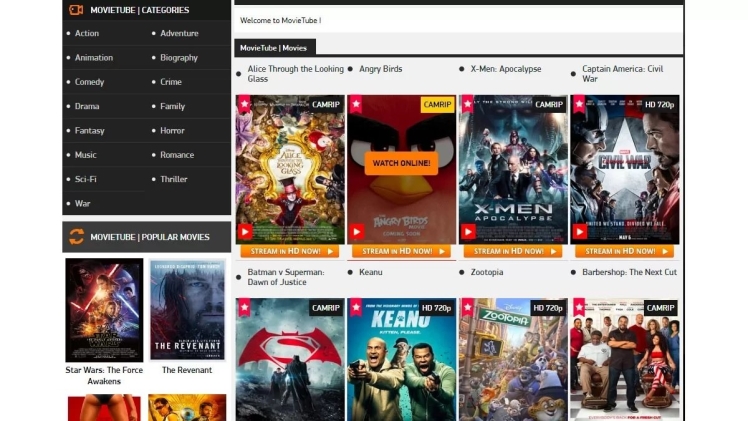Browse the Horror category
The width and height of the screenshot is (748, 421).
tap(172, 131)
